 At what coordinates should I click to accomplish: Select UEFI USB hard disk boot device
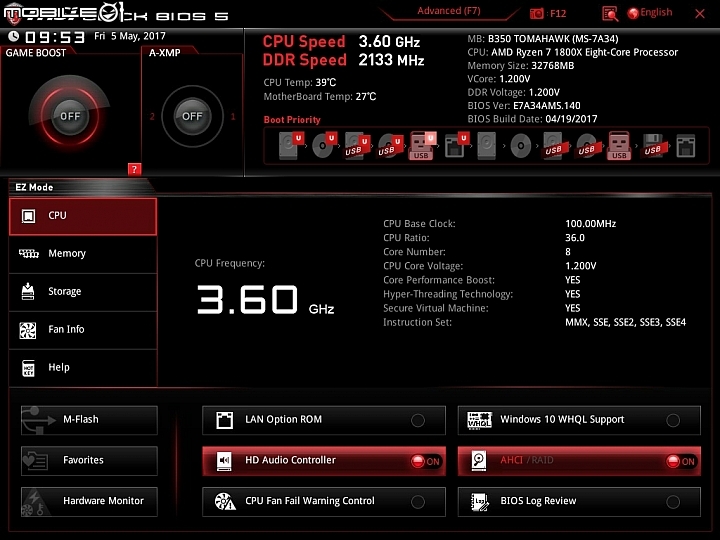(357, 146)
